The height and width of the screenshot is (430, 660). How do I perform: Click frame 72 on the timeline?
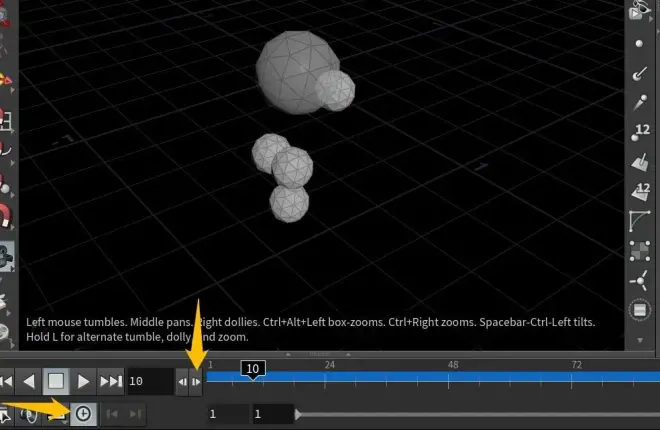(x=577, y=365)
